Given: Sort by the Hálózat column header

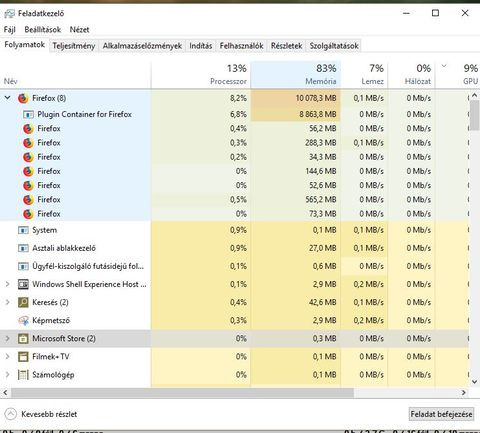Looking at the screenshot, I should coord(411,75).
